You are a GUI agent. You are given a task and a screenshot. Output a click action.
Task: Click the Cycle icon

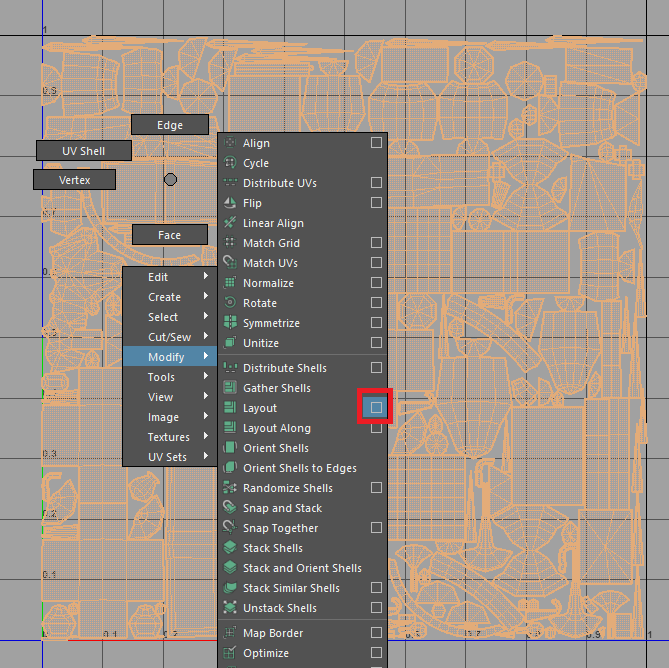[230, 163]
